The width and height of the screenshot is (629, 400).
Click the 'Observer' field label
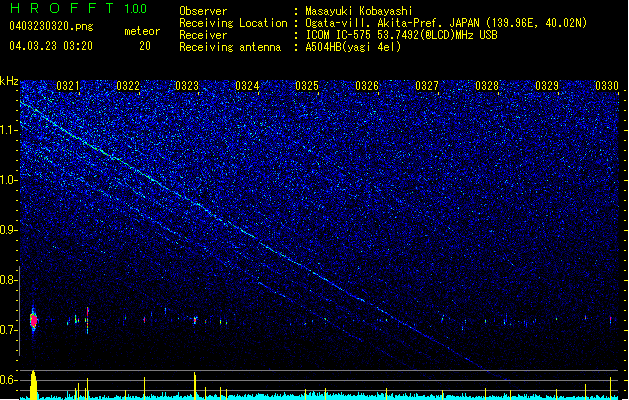[203, 11]
